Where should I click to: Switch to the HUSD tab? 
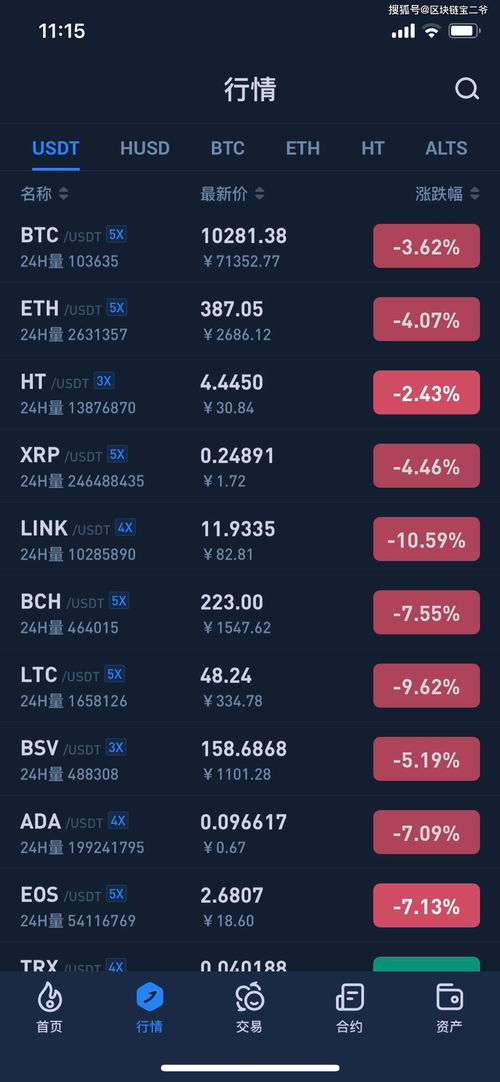(x=145, y=148)
